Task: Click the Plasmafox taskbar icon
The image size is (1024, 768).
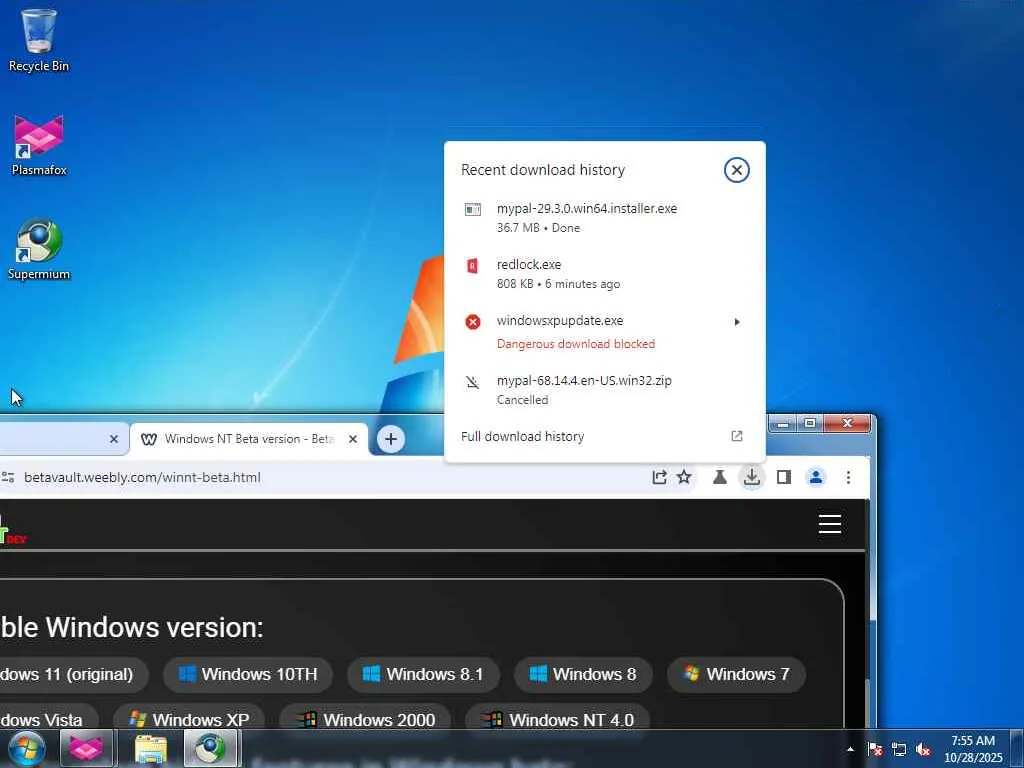Action: [x=86, y=748]
